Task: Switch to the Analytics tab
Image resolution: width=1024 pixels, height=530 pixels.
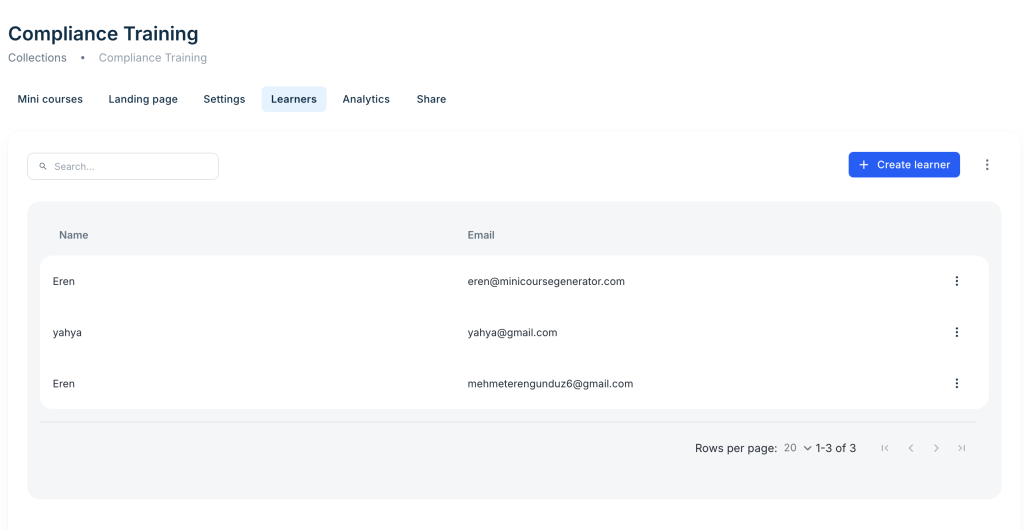Action: (x=366, y=99)
